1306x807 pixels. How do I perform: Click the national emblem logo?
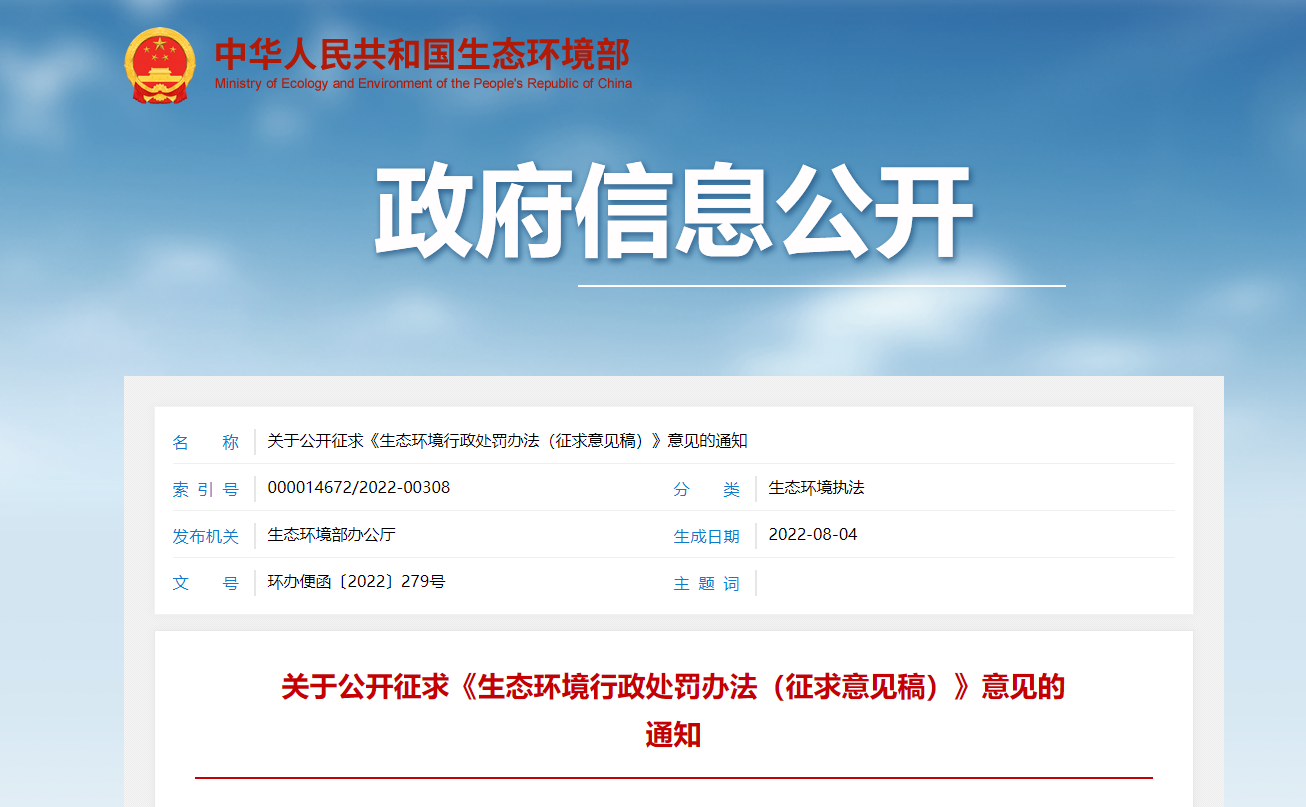click(160, 65)
